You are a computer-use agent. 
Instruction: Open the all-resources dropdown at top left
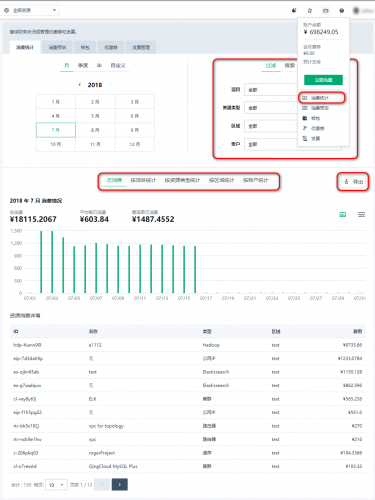31,10
